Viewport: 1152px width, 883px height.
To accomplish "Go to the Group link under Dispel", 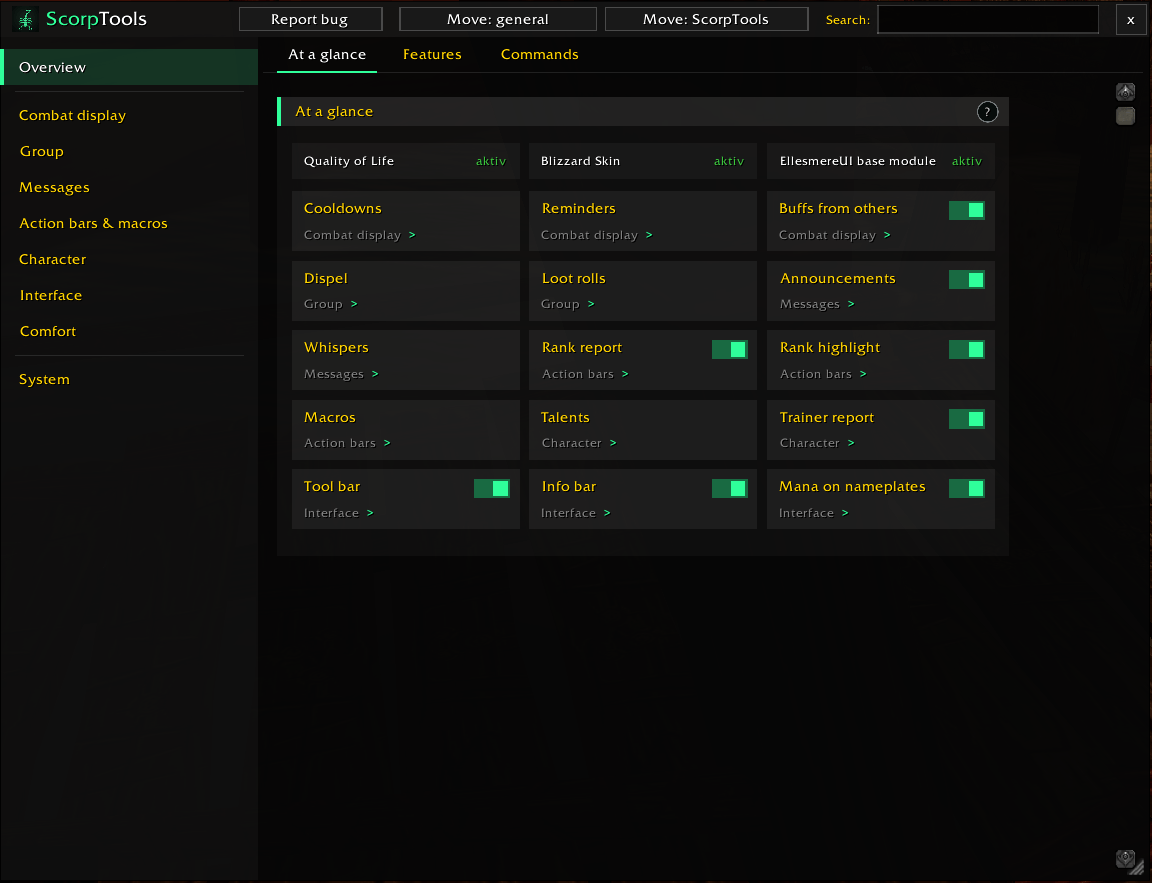I will (331, 304).
